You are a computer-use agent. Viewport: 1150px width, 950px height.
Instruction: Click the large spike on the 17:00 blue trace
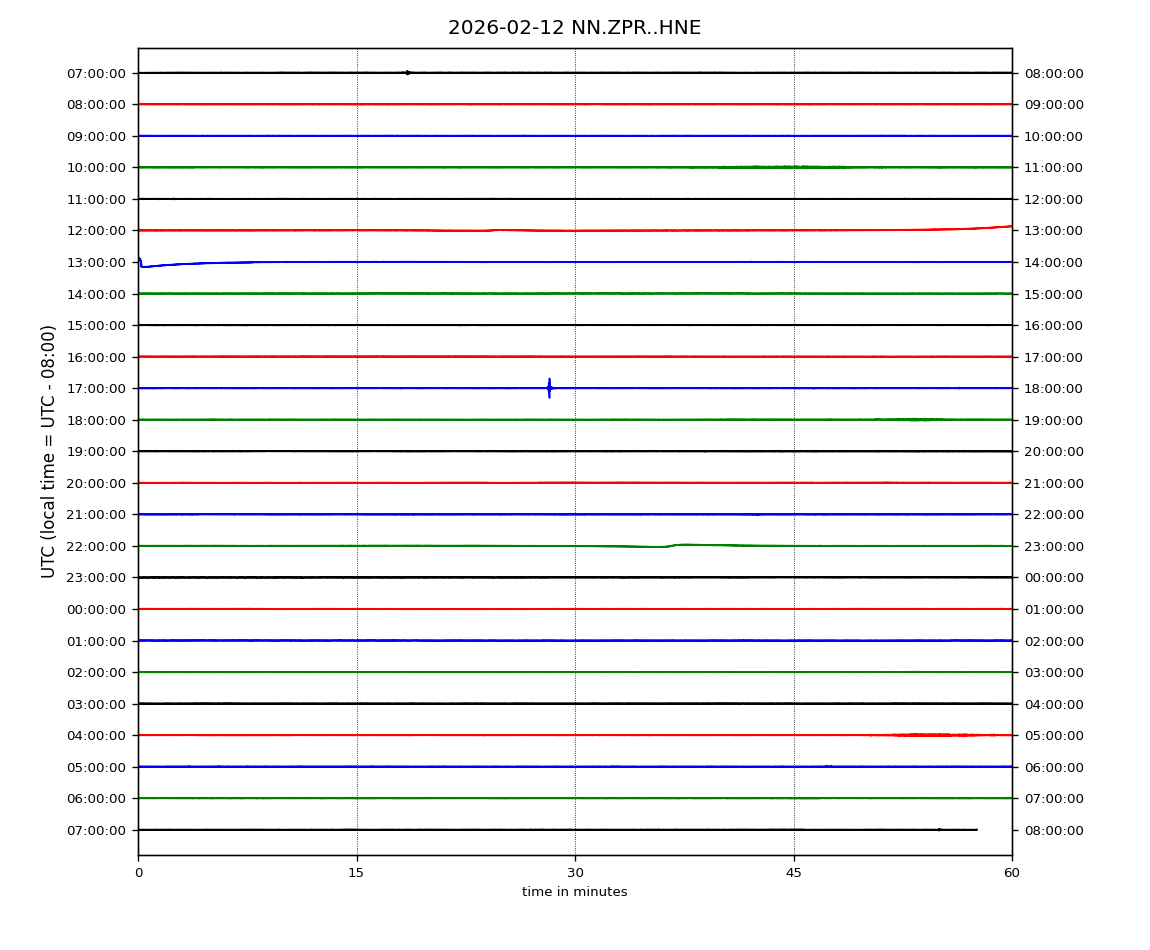[x=549, y=388]
